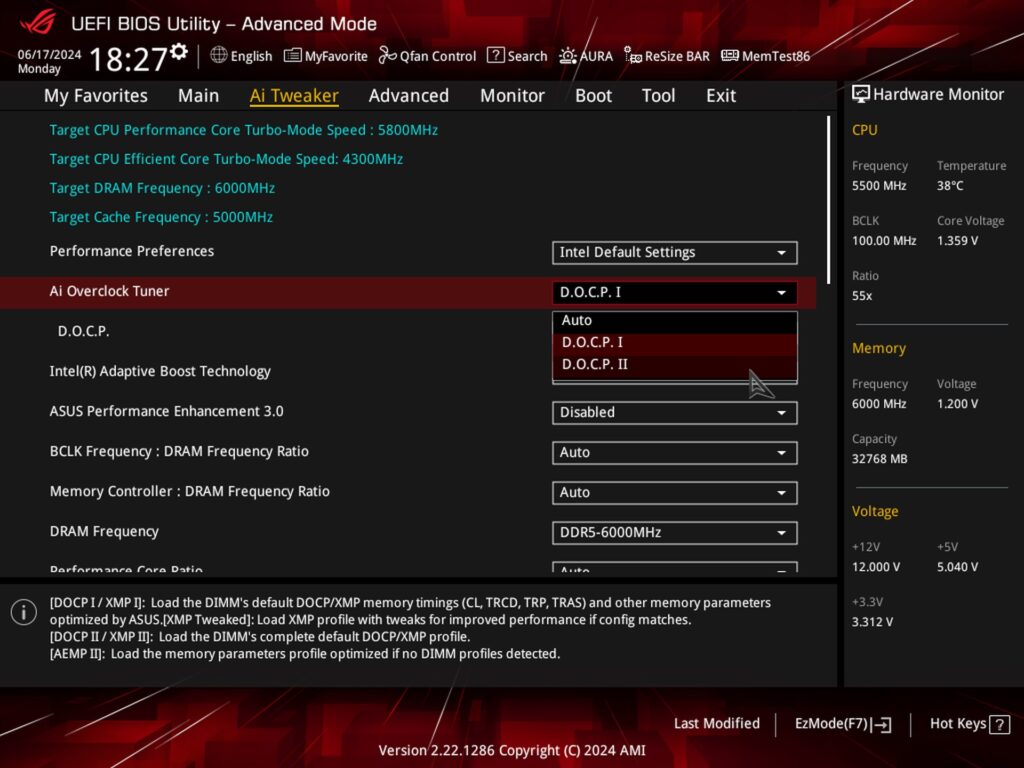The image size is (1024, 768).
Task: Expand DRAM Frequency DDR5-6000MHz dropdown
Action: (675, 533)
